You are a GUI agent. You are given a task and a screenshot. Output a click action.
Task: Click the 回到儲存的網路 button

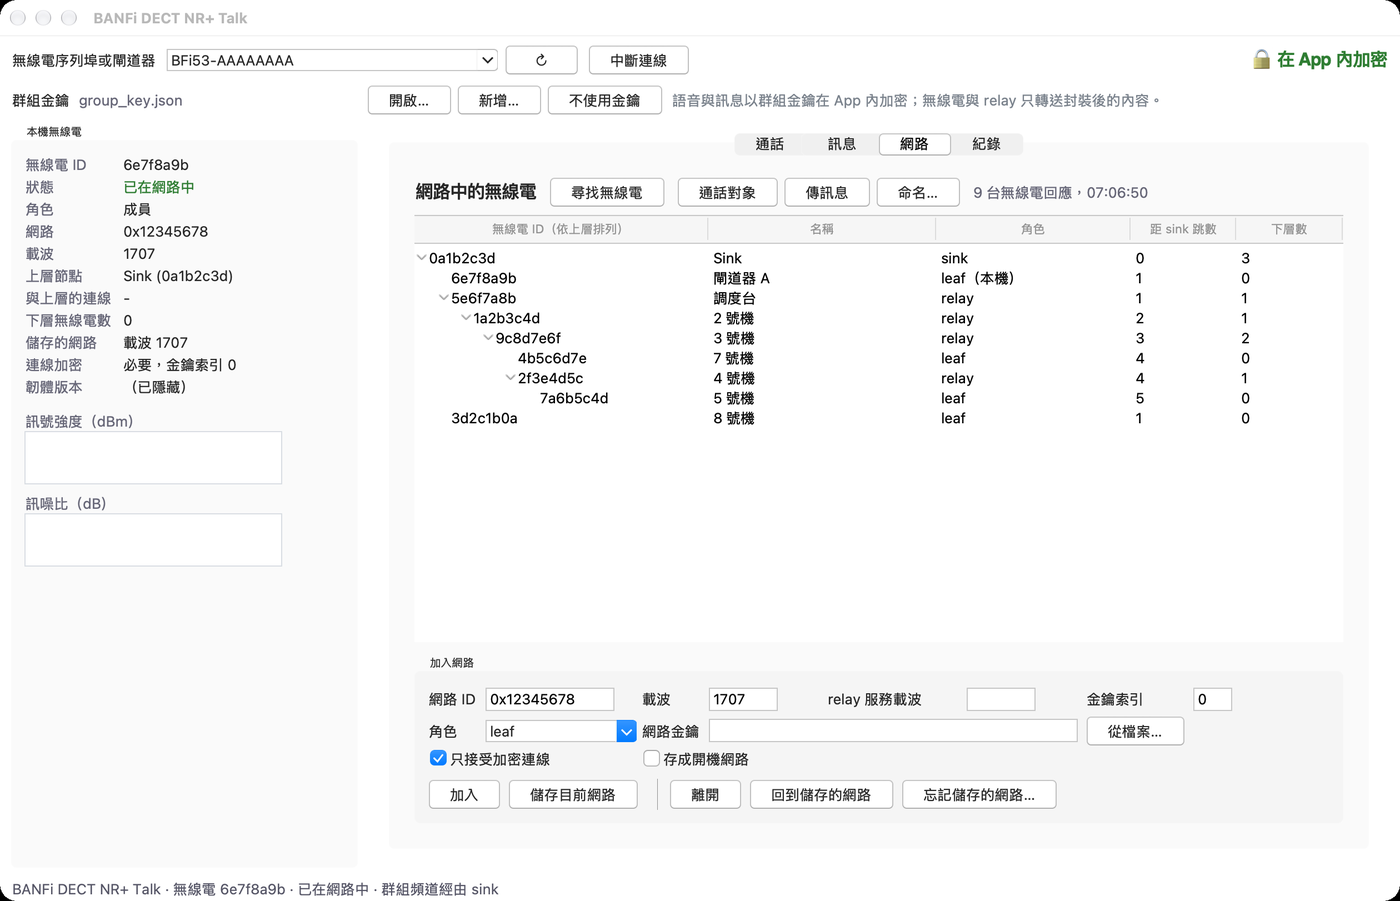821,794
